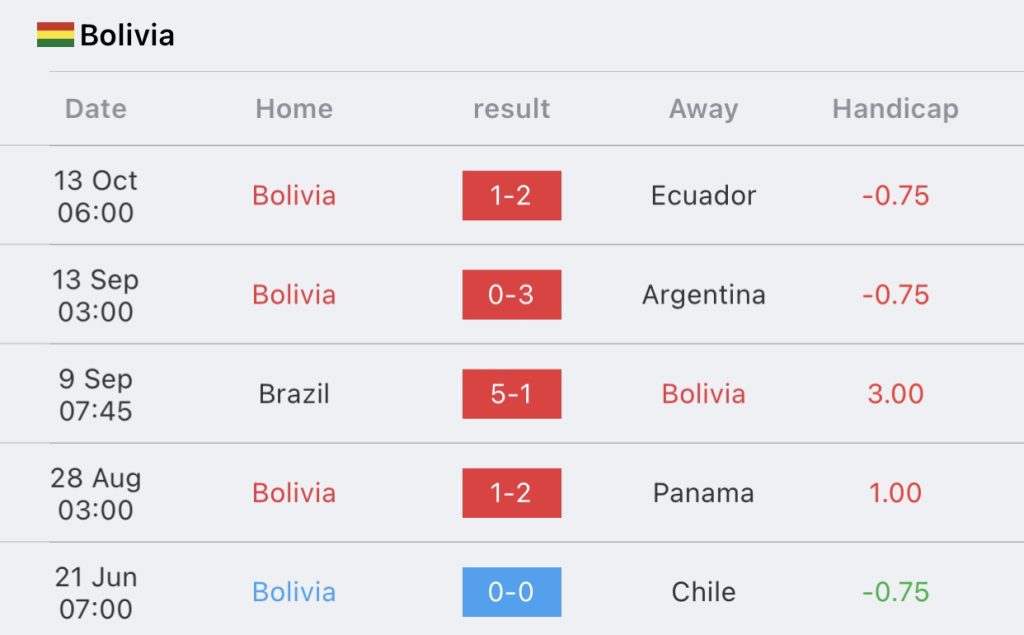Open the 0-3 score against Argentina
Screen dimensions: 1024x635
click(x=511, y=295)
